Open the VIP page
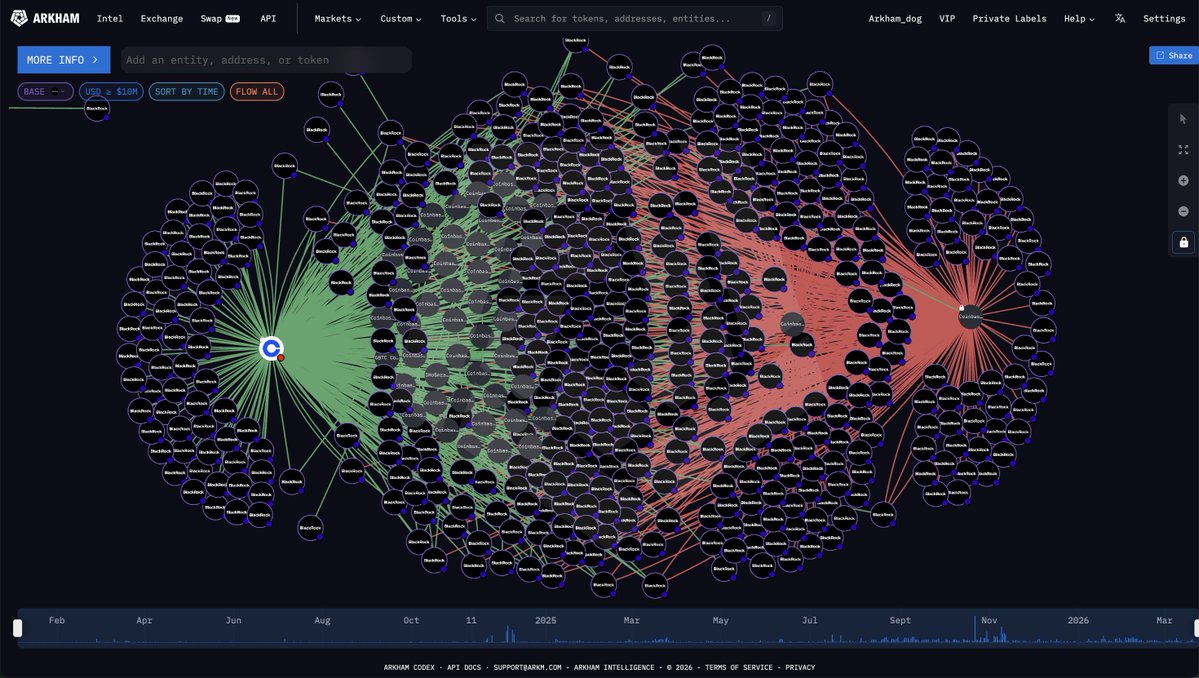This screenshot has width=1199, height=678. coord(947,18)
